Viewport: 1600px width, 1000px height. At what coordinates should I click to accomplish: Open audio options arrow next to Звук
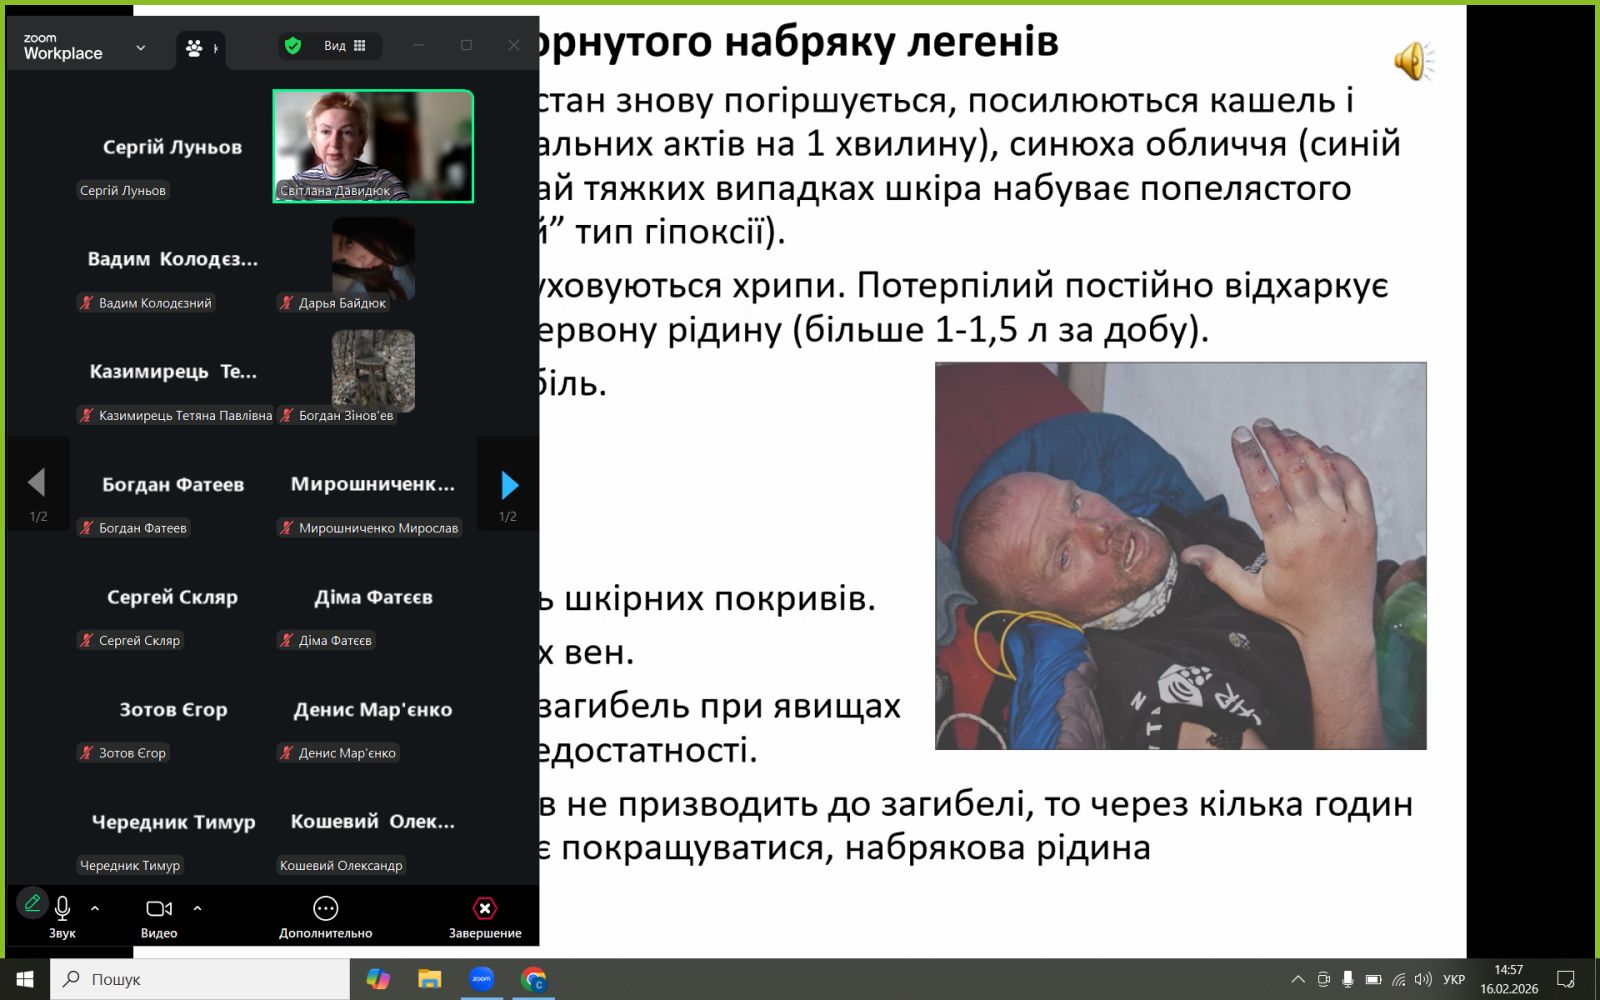click(x=95, y=908)
